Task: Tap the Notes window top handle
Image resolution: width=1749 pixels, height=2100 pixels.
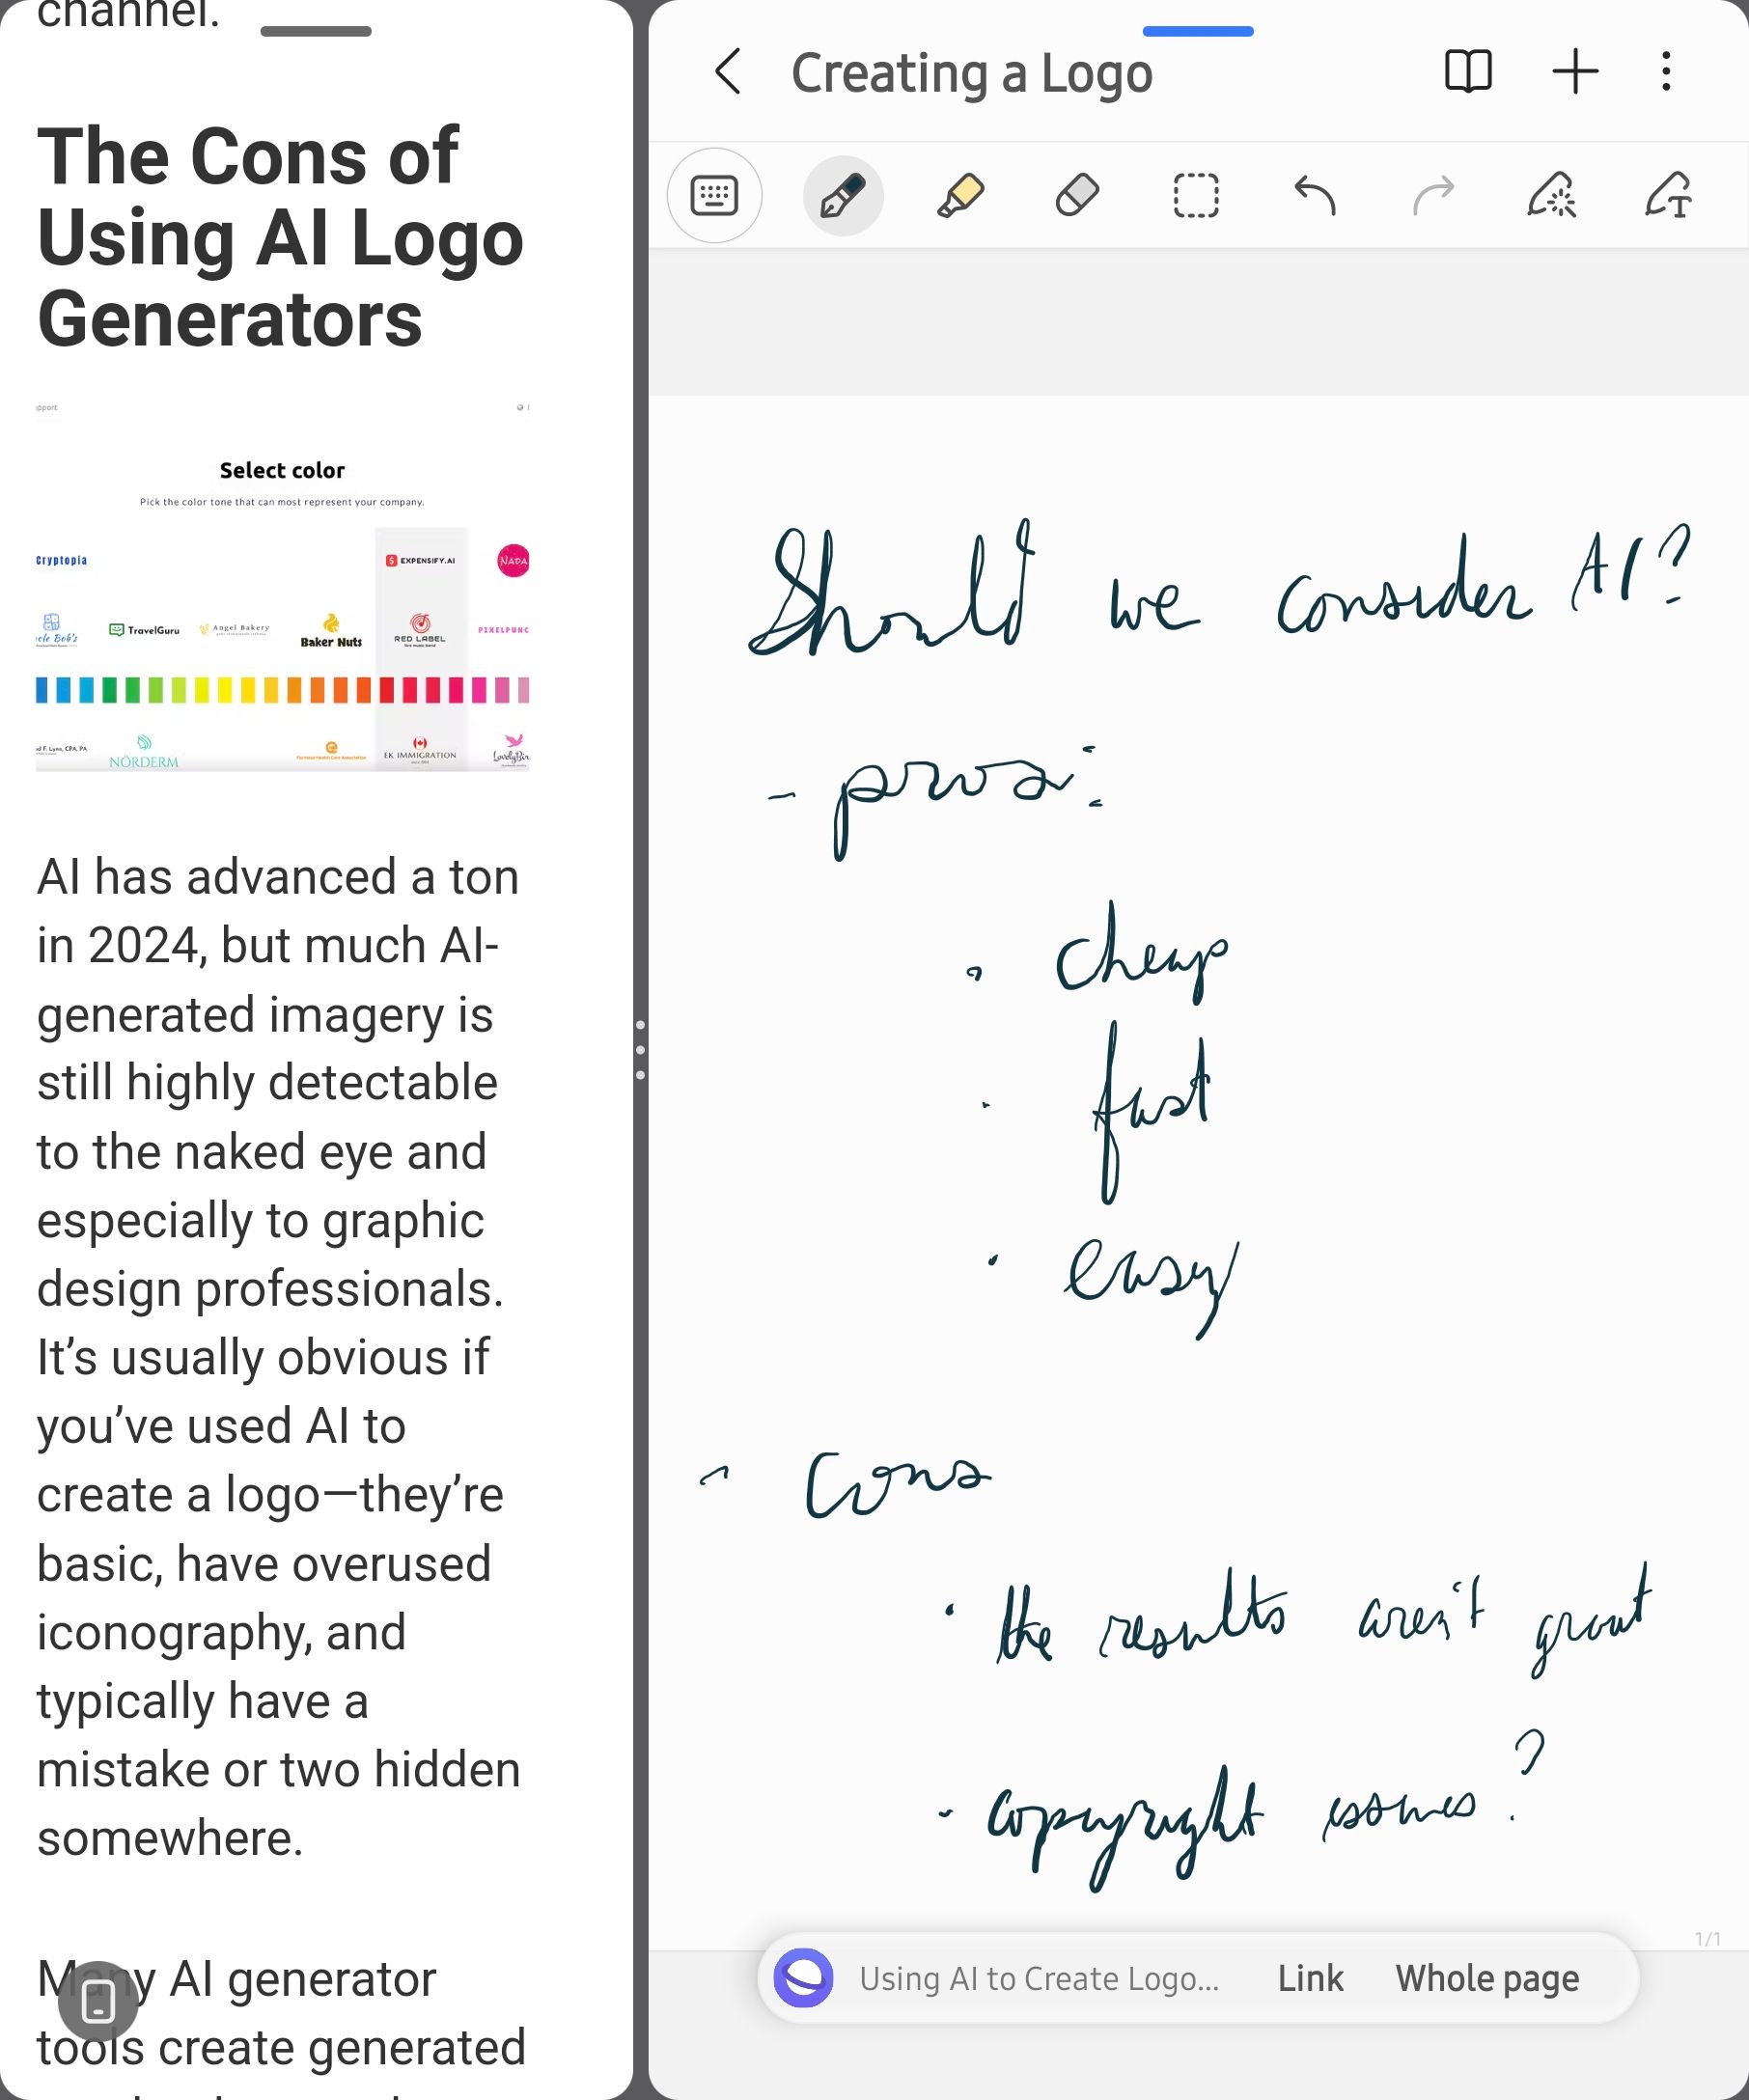Action: tap(1198, 31)
